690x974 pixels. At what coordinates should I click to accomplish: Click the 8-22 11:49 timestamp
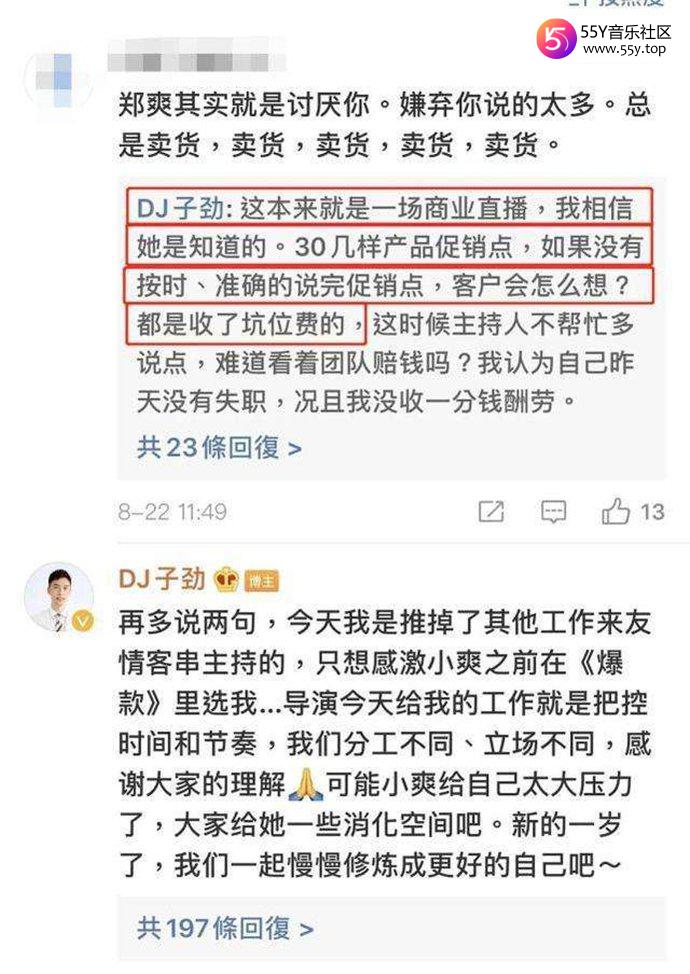(173, 512)
